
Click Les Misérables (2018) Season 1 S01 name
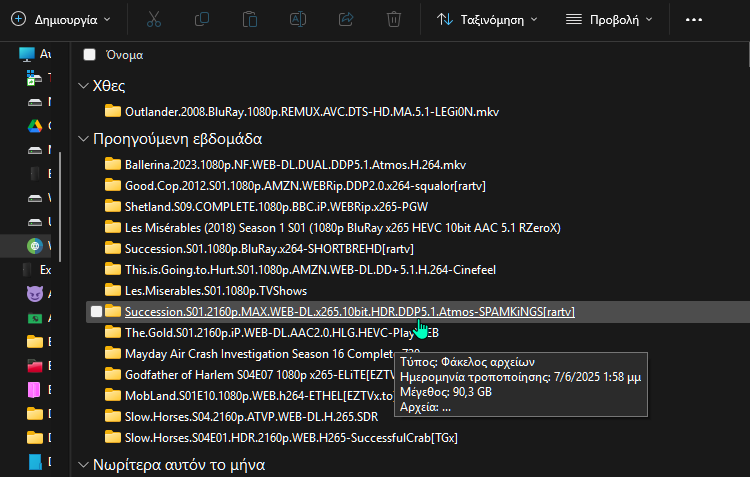tap(342, 228)
